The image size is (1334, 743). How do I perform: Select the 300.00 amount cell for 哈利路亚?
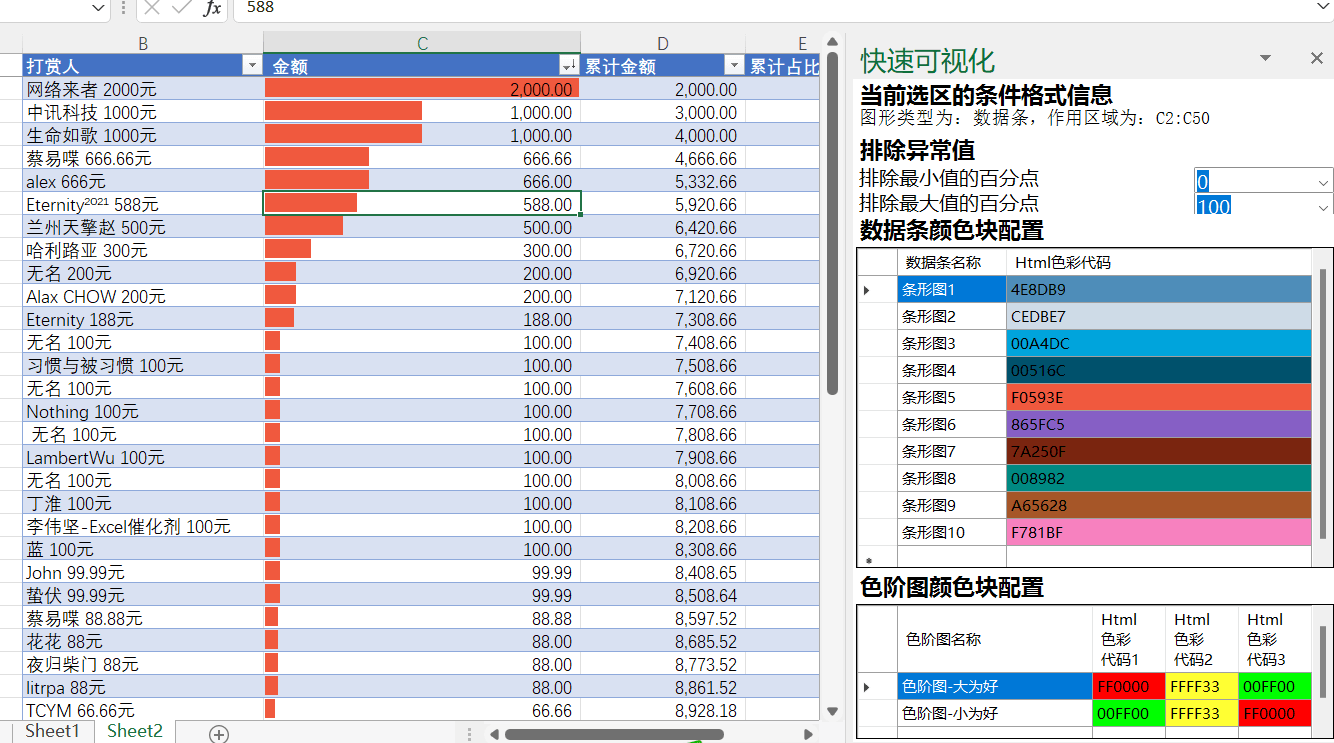click(422, 250)
